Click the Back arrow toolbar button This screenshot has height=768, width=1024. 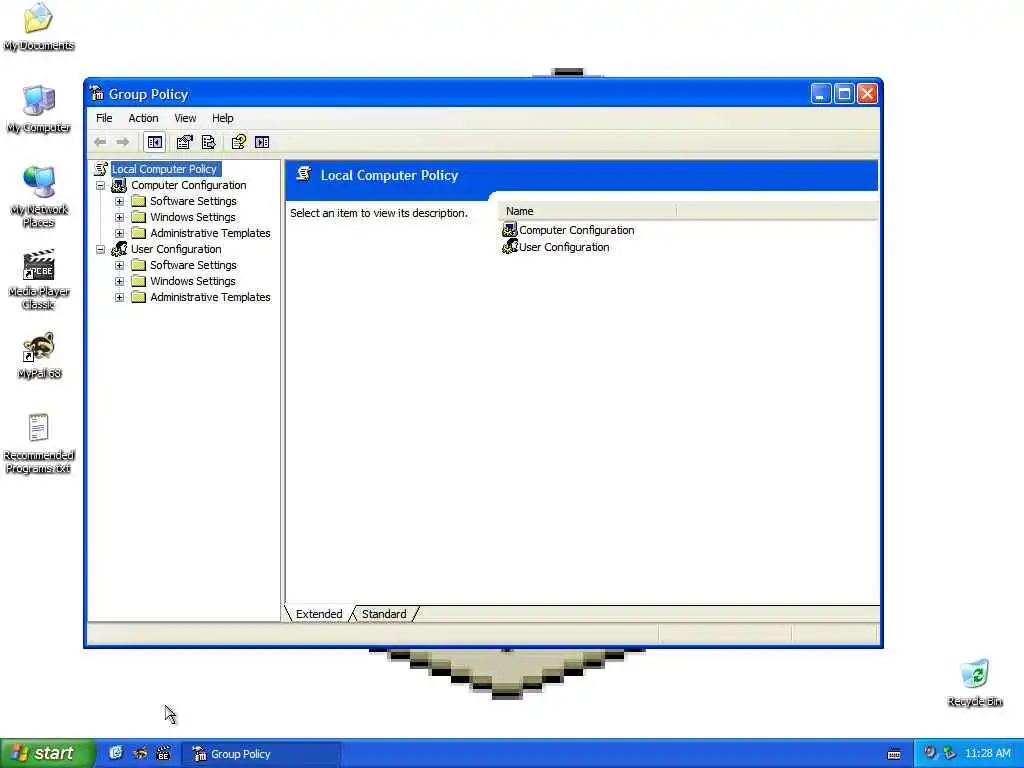[x=100, y=142]
